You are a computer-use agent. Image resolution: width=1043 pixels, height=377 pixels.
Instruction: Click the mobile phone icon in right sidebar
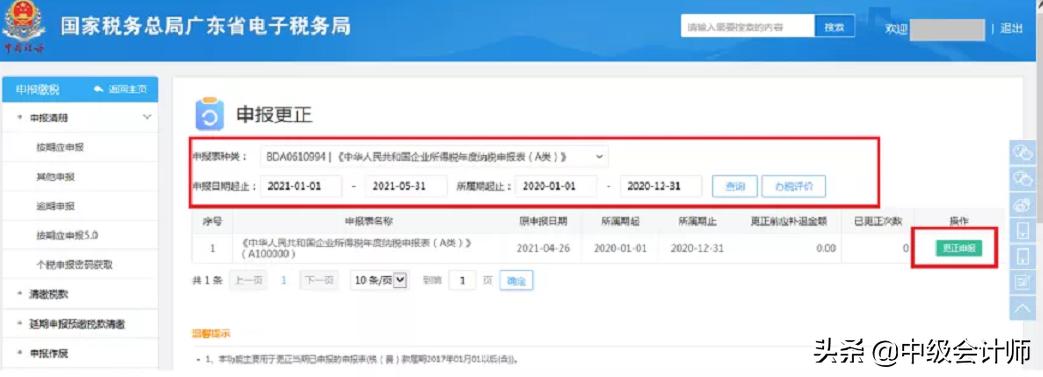coord(1023,231)
